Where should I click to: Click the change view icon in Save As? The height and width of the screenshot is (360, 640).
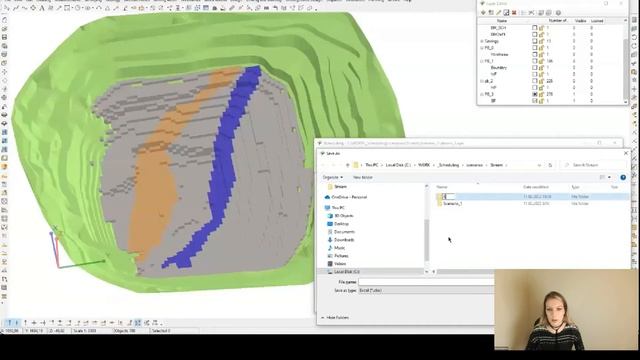(x=602, y=177)
